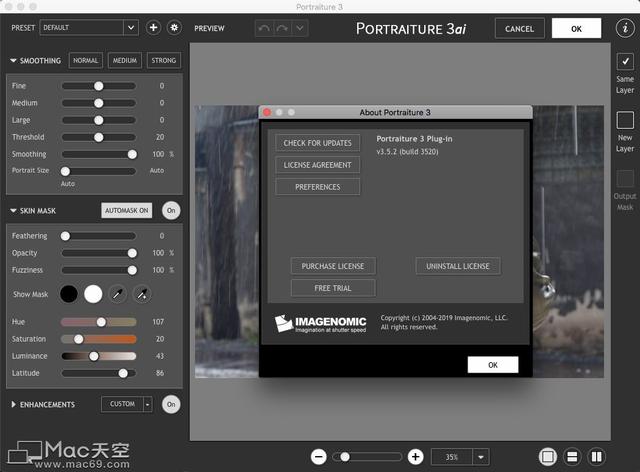This screenshot has width=640, height=472.
Task: Open preset settings gear icon
Action: [x=174, y=28]
